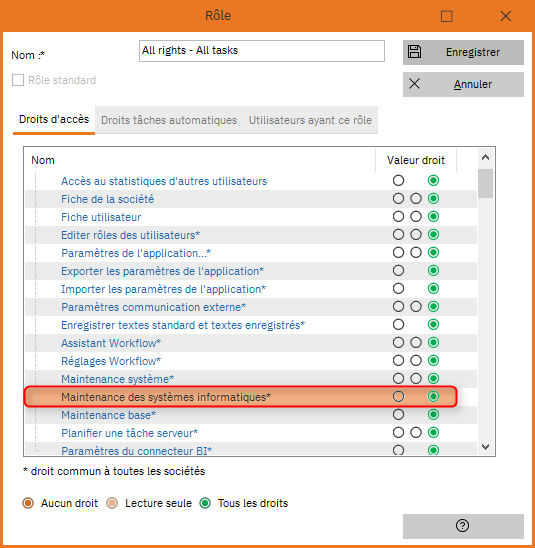Click the green Tous les droits legend icon
Screen dimensions: 535x548
point(205,503)
